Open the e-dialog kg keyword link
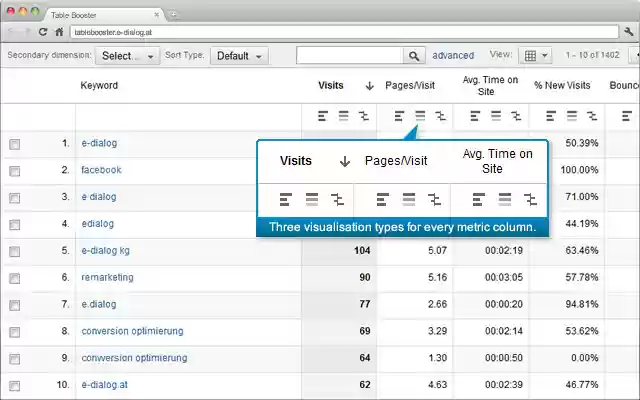This screenshot has height=400, width=640. coord(105,250)
